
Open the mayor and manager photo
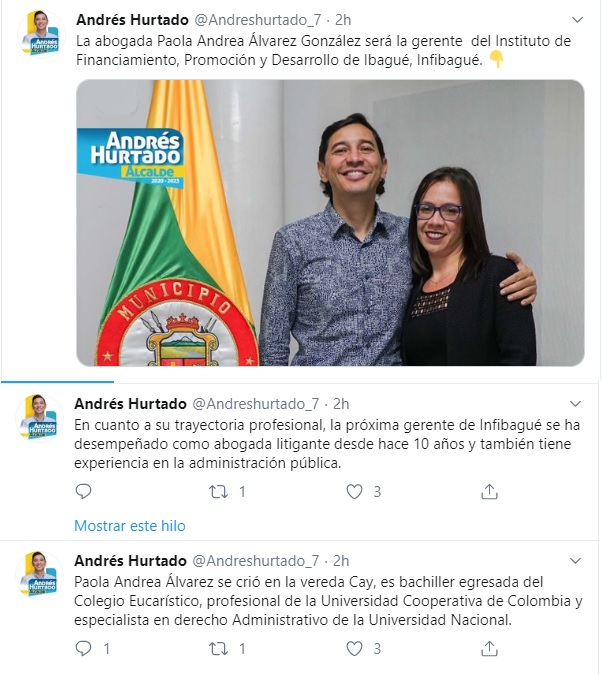pos(330,223)
